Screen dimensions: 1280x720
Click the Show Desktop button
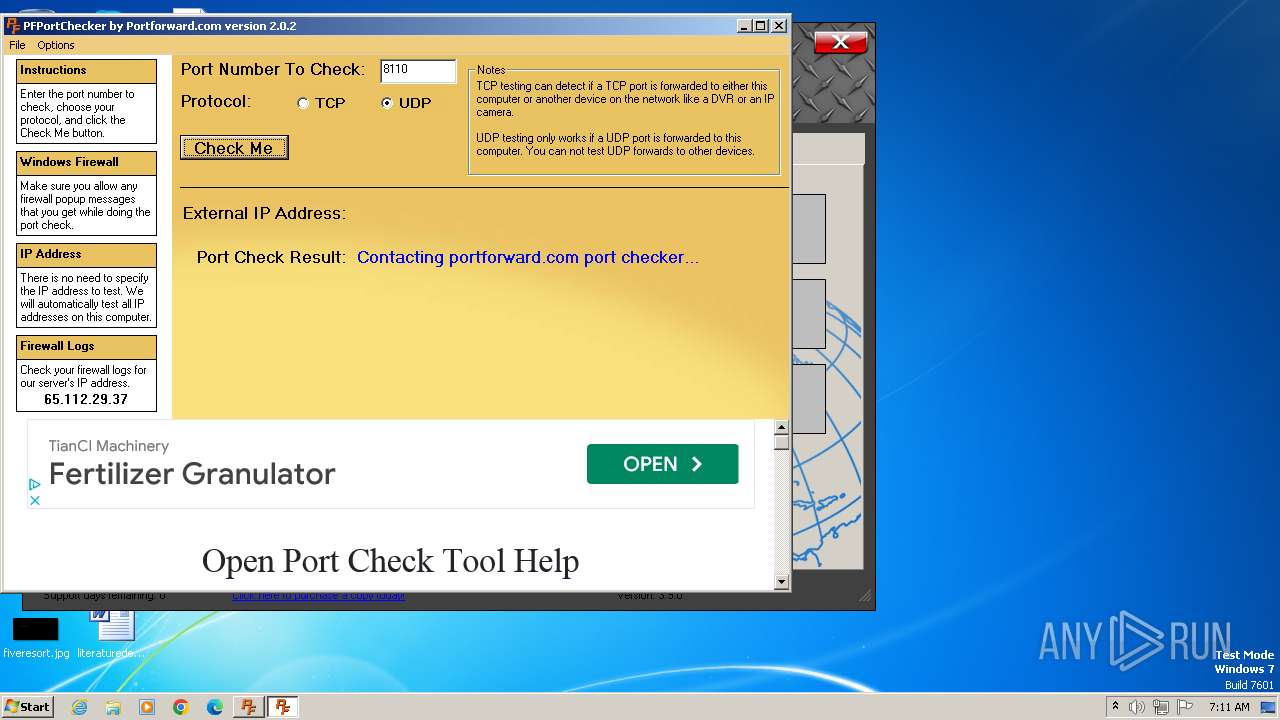pos(1269,707)
